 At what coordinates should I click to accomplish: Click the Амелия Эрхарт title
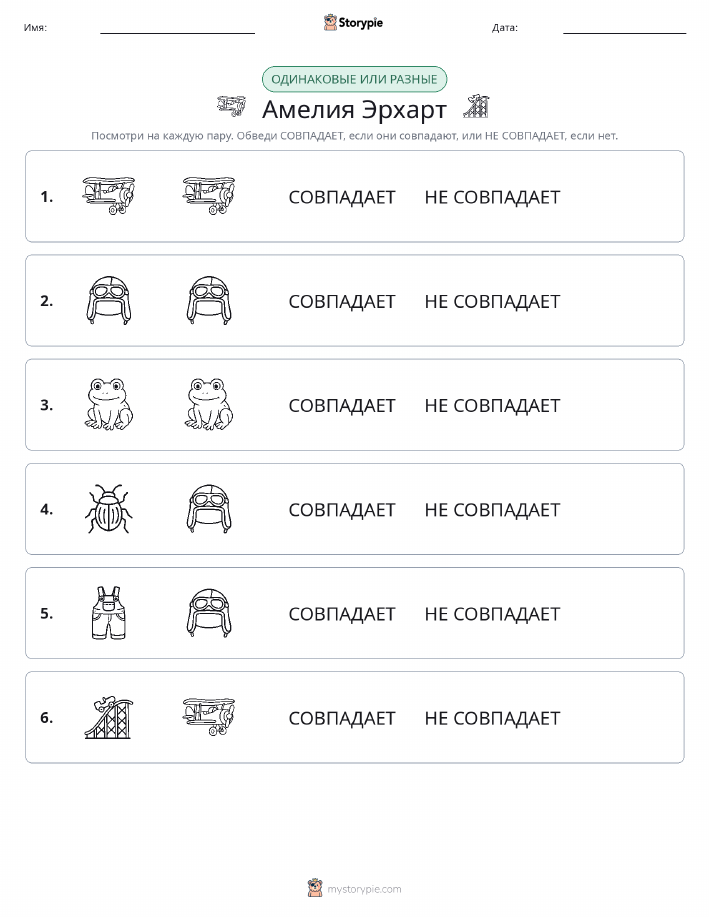tap(354, 109)
